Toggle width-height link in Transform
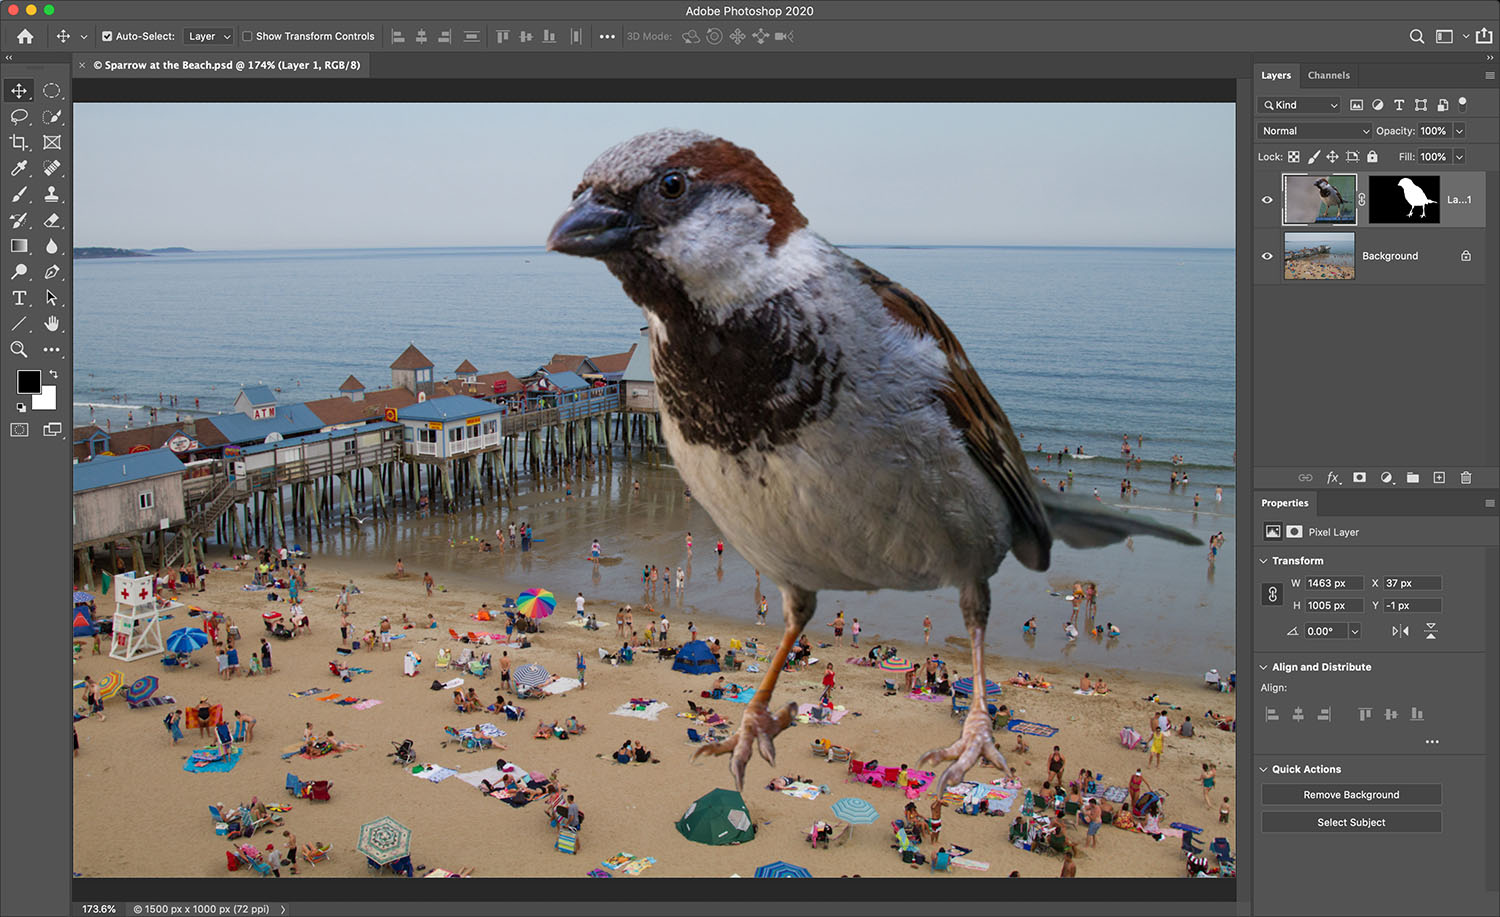Screen dimensions: 1500x917 coord(1272,594)
